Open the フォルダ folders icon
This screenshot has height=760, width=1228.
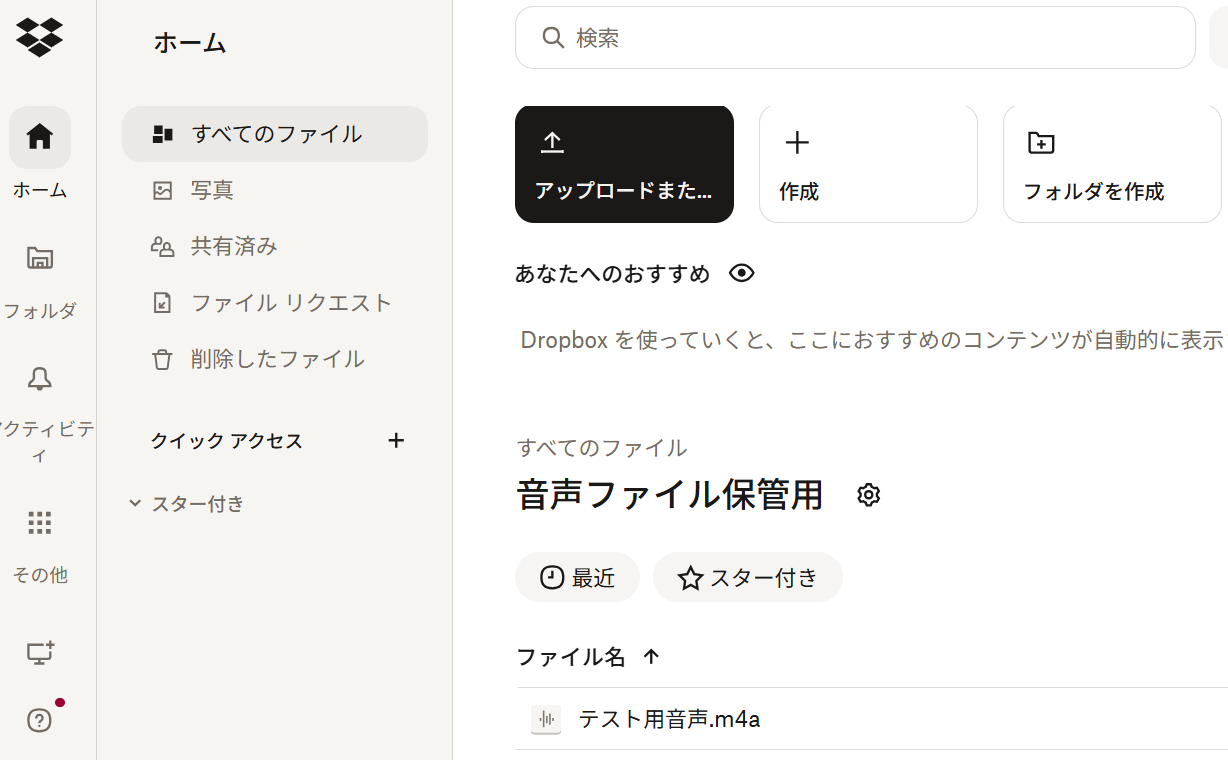pos(40,258)
